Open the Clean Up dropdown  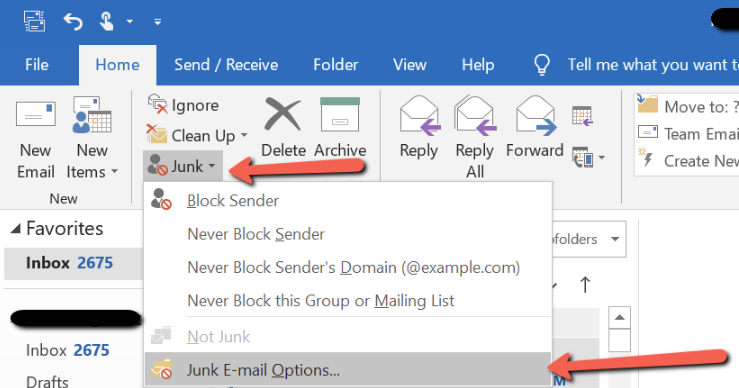coord(197,135)
